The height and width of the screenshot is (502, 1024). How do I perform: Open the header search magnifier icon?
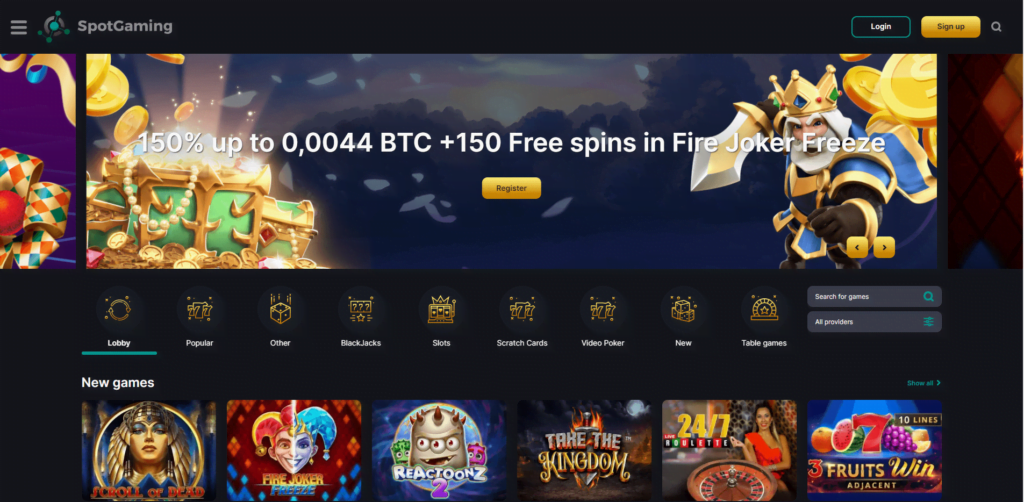tap(996, 27)
